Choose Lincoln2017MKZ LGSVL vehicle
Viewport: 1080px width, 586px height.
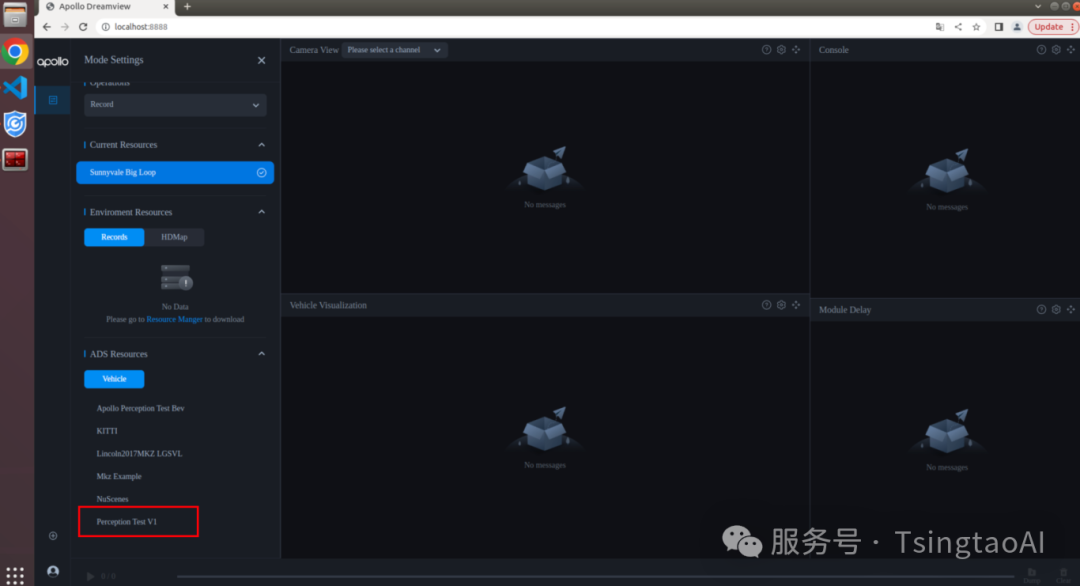click(x=139, y=454)
